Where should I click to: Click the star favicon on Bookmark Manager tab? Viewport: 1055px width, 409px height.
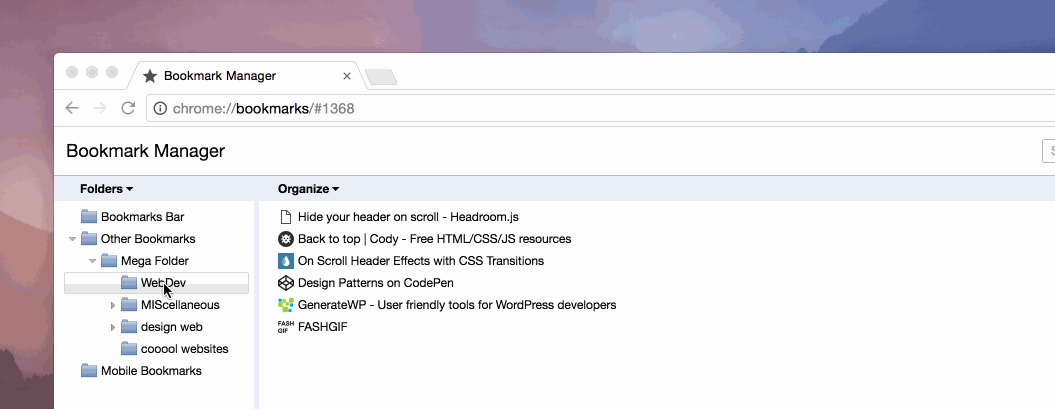(150, 76)
